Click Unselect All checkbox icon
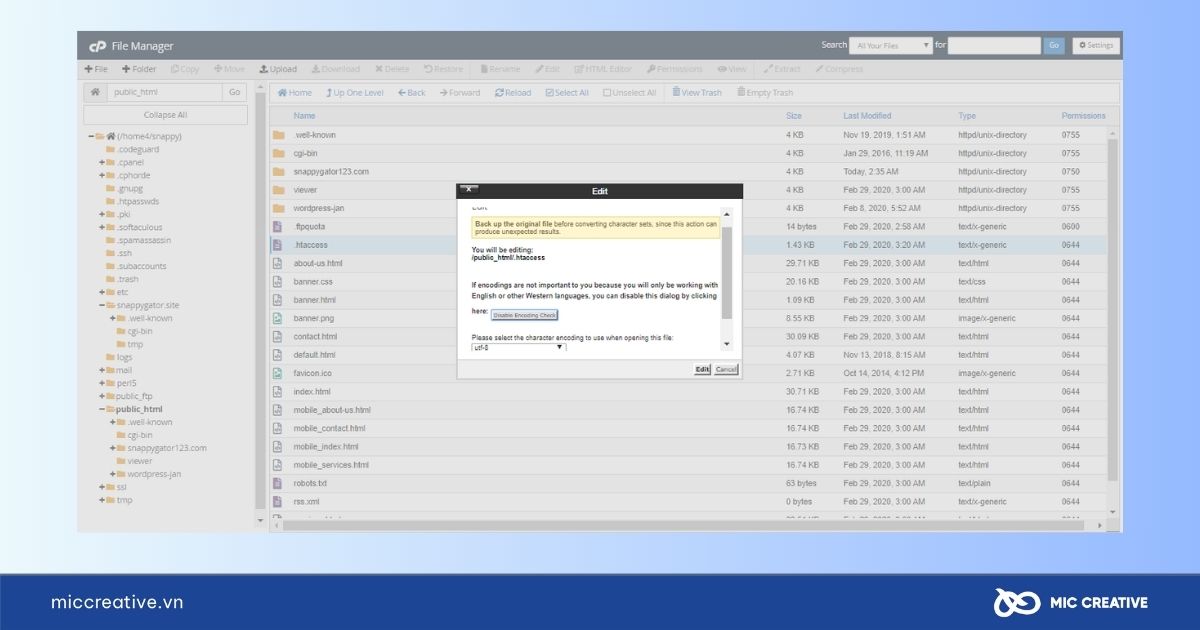Screen dimensions: 1200x630 (606, 93)
